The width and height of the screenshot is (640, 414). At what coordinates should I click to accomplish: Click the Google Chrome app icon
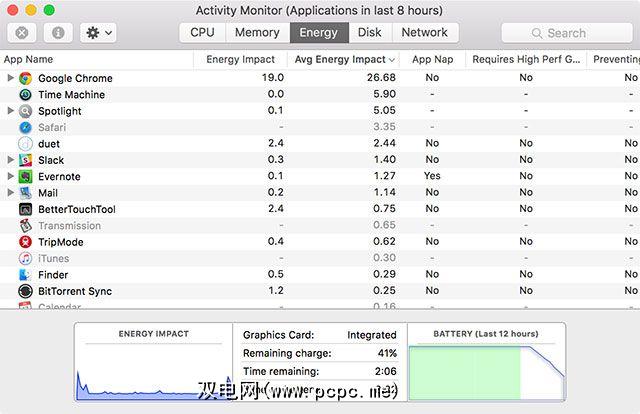(25, 78)
